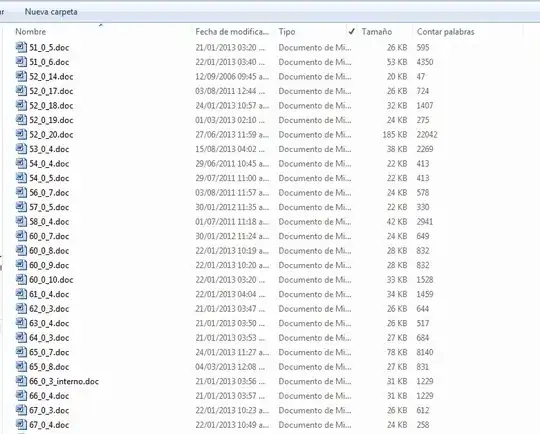Screen dimensions: 540x434
Task: Click the 185 KB size value
Action: pyautogui.click(x=395, y=134)
